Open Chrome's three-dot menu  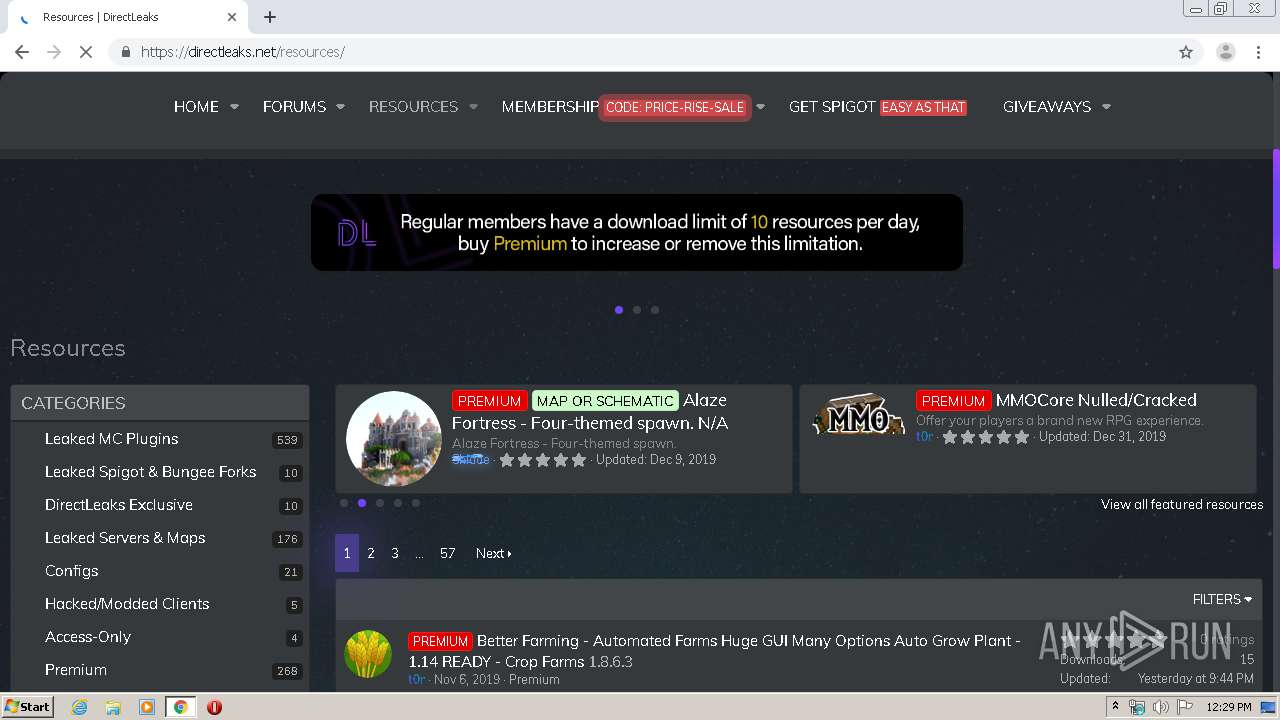1258,52
